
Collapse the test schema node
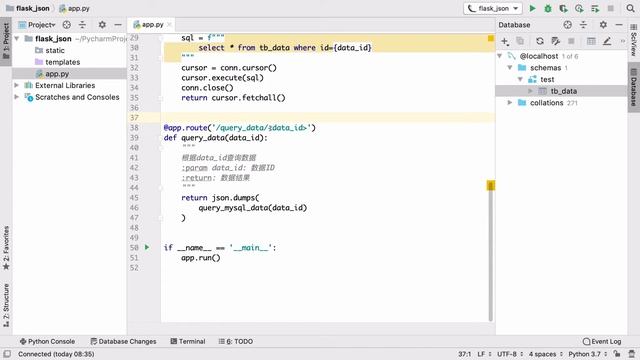pos(520,80)
